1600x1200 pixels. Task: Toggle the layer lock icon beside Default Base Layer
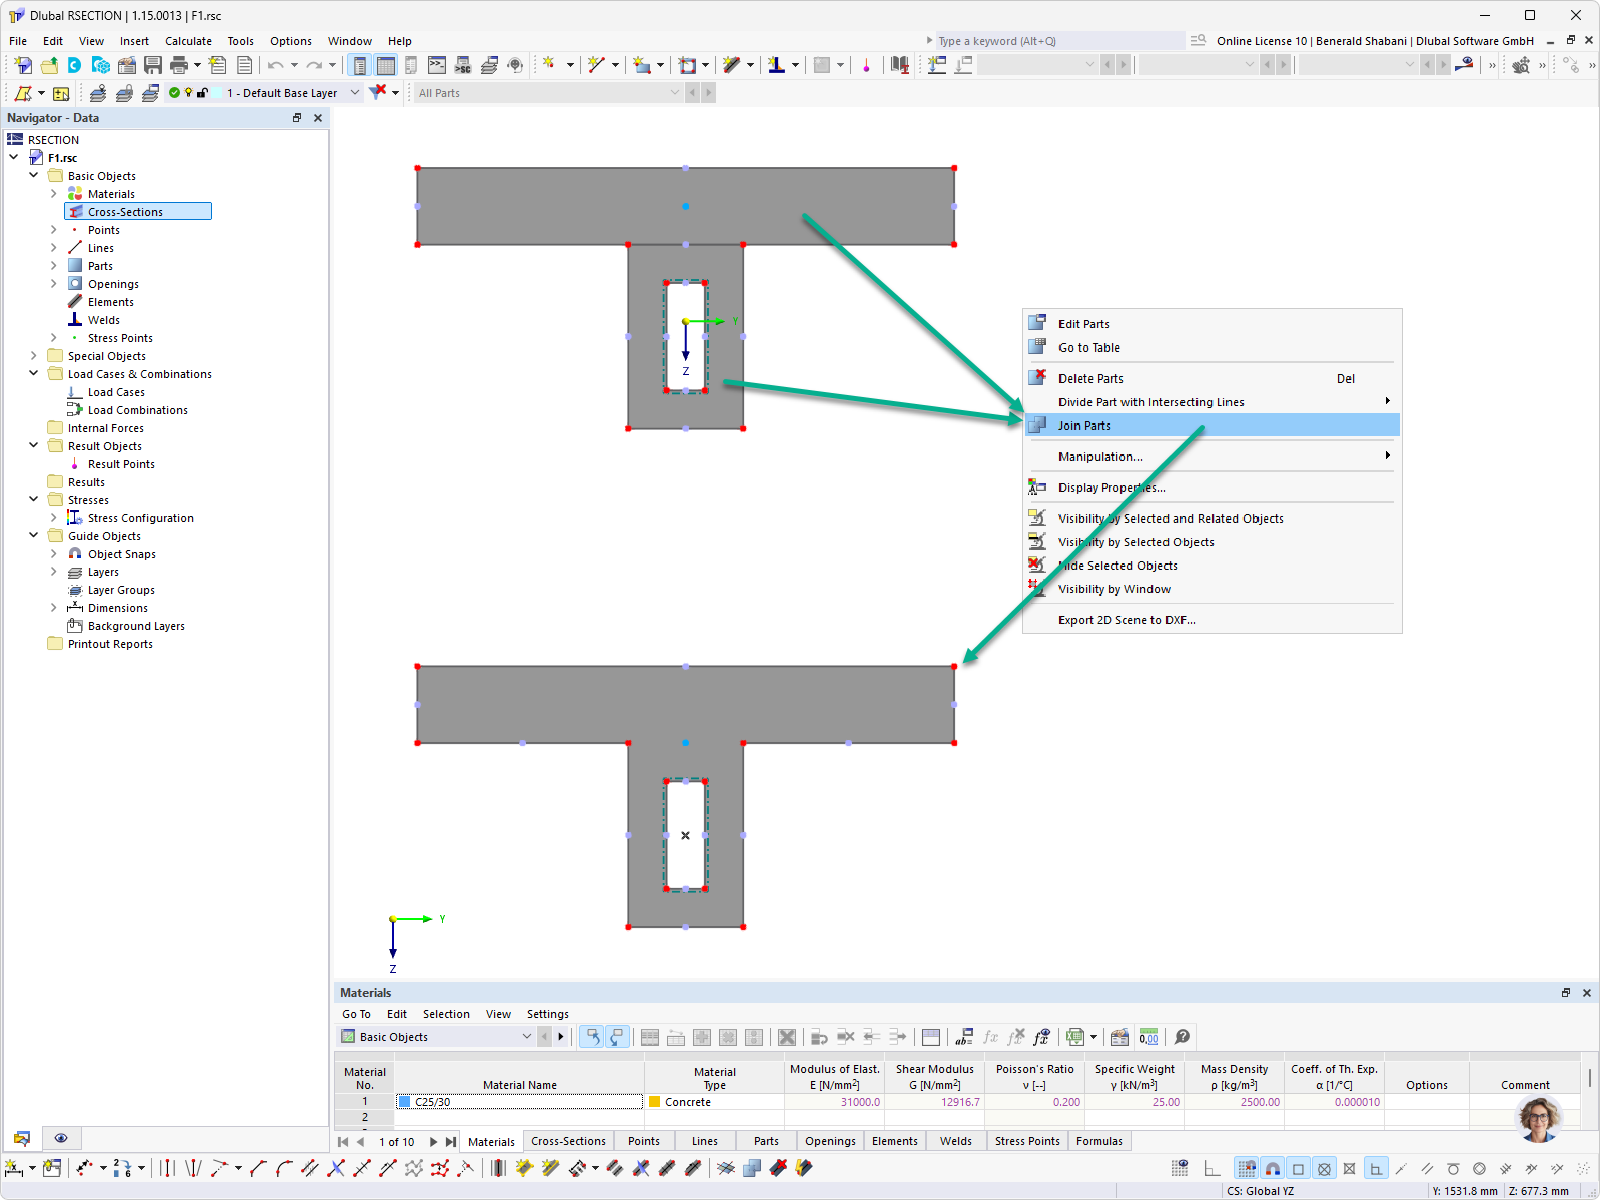point(203,93)
